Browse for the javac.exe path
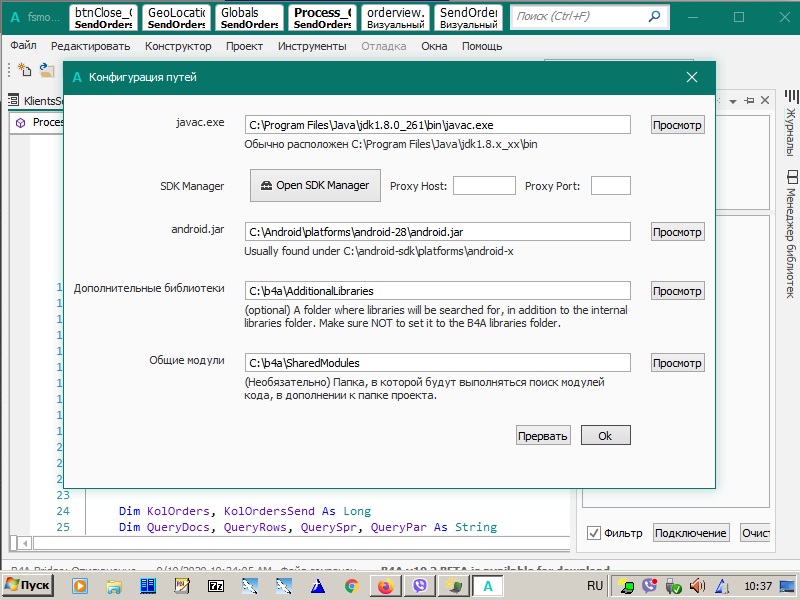800x600 pixels. click(677, 125)
